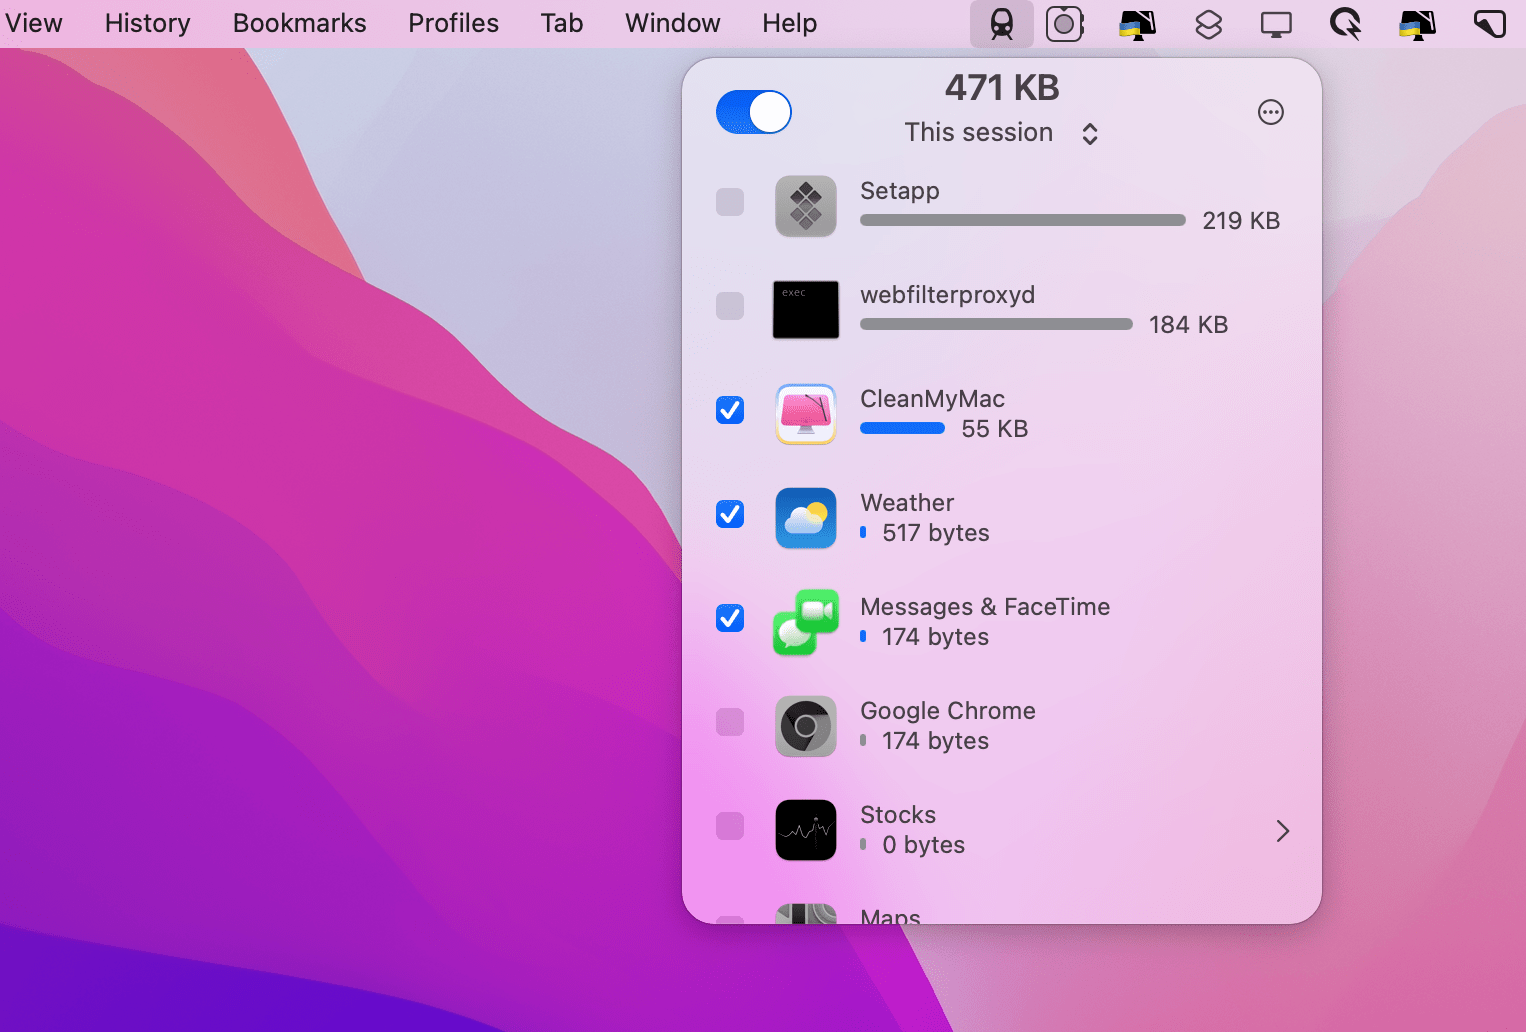The height and width of the screenshot is (1032, 1526).
Task: Click the webfilterproxyd exec icon
Action: 805,310
